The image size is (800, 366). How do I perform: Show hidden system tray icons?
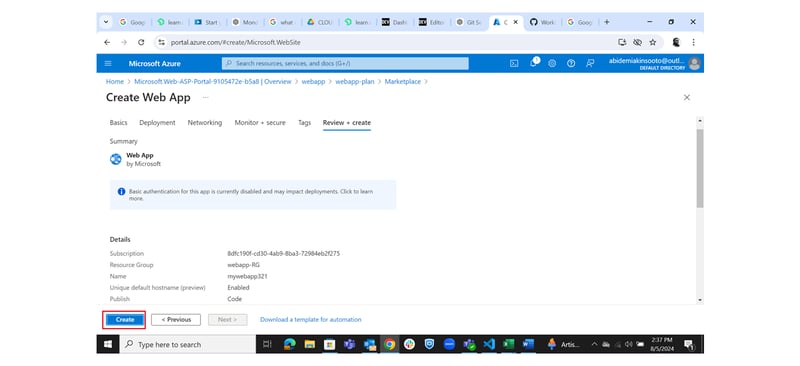[x=594, y=345]
